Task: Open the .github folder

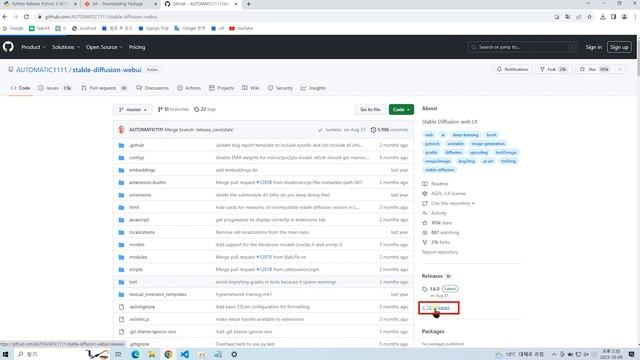Action: [136, 145]
